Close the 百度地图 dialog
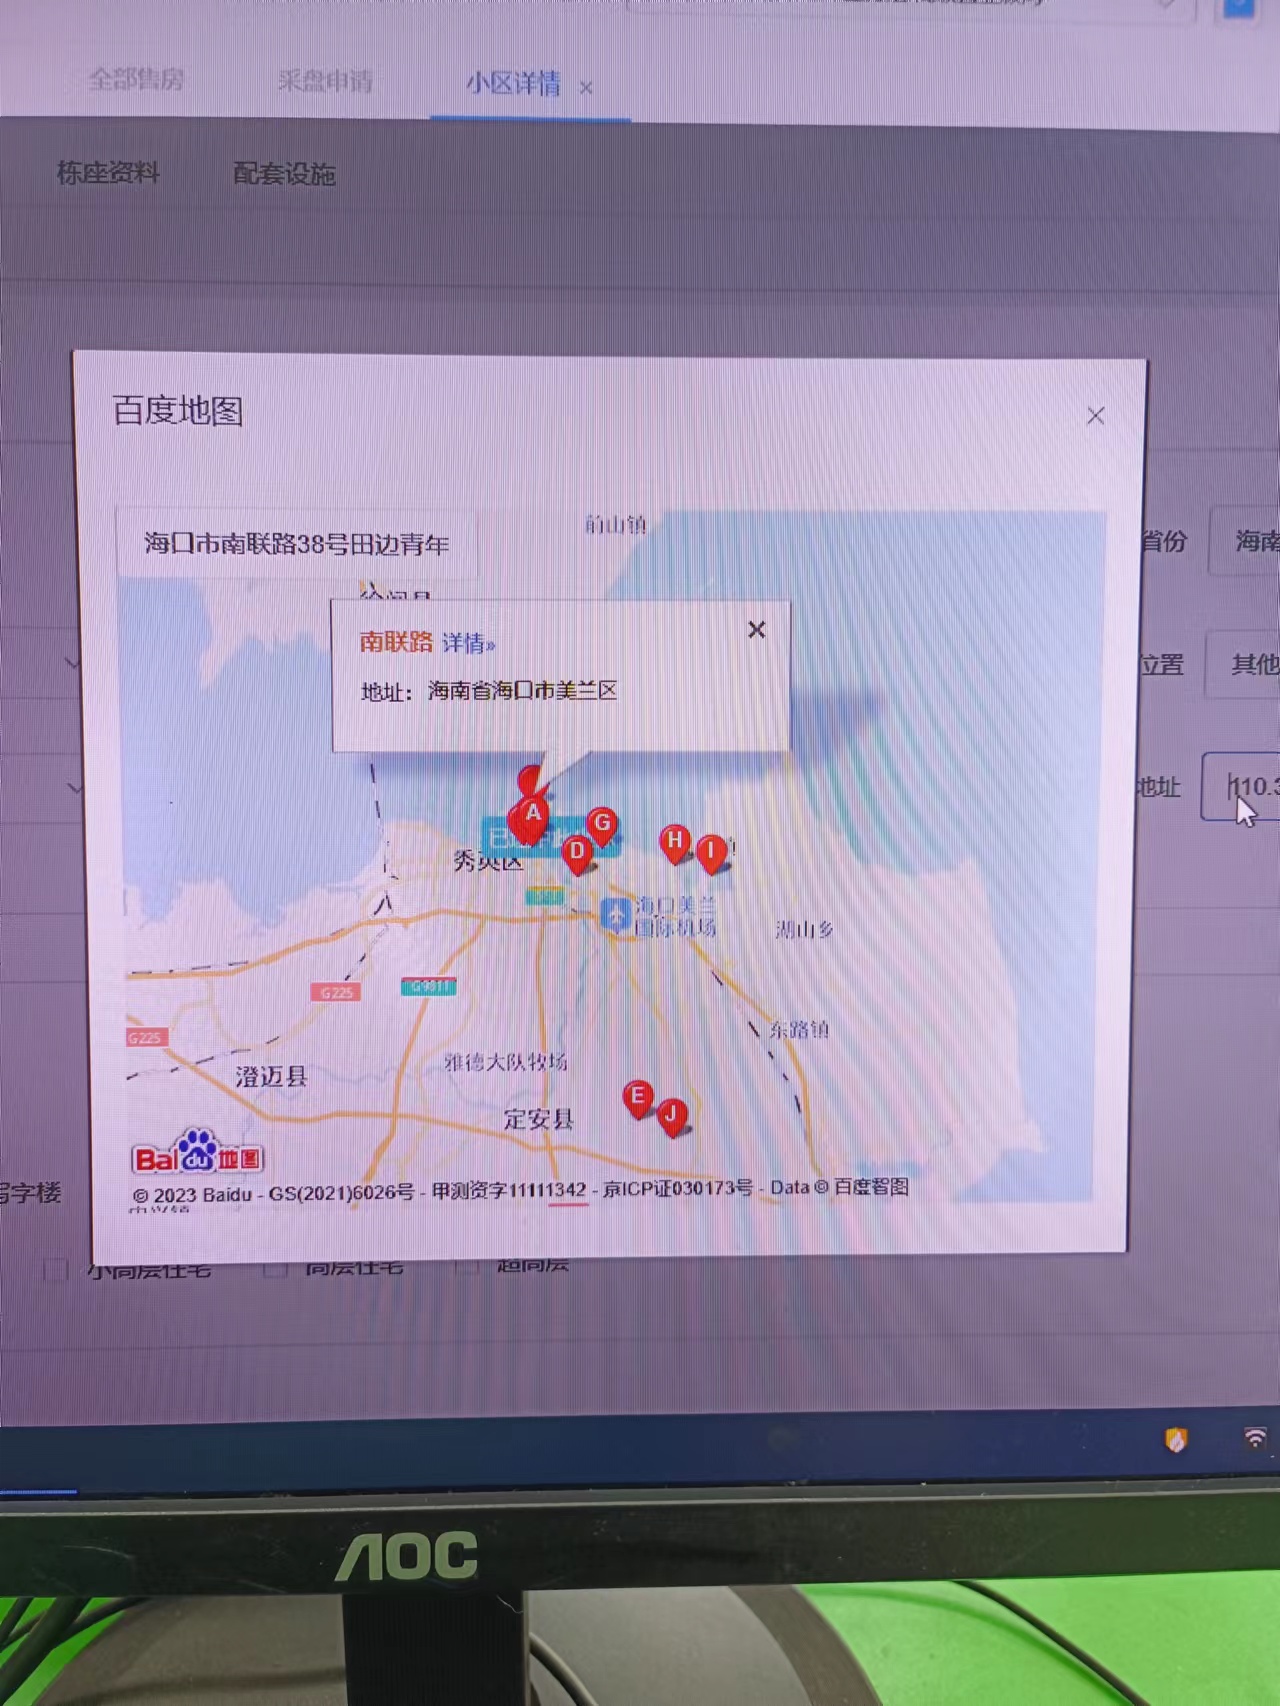 pos(1096,416)
